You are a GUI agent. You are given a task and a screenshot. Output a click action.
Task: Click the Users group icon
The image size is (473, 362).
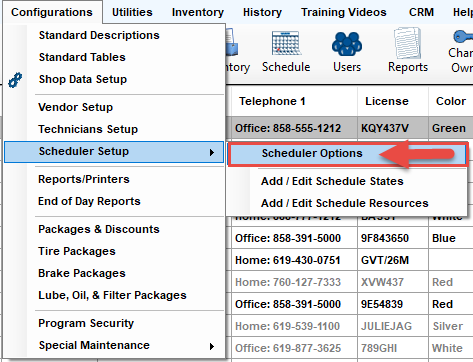[x=347, y=44]
